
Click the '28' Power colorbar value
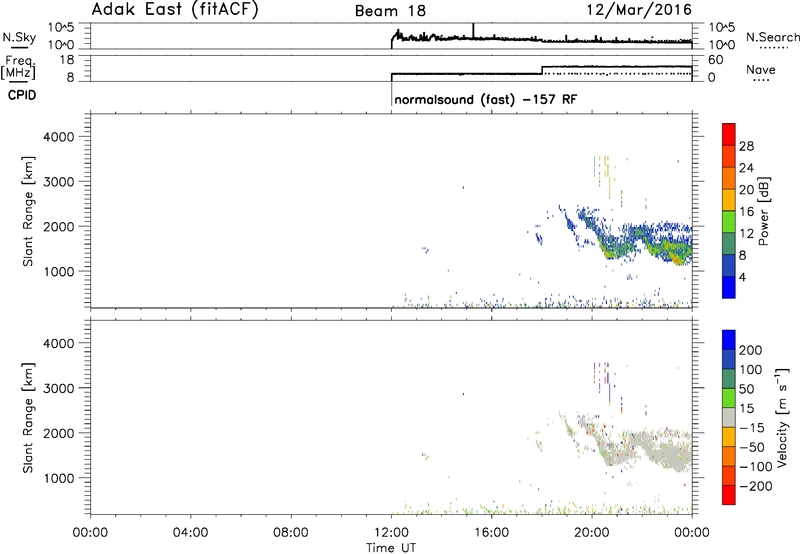point(746,146)
